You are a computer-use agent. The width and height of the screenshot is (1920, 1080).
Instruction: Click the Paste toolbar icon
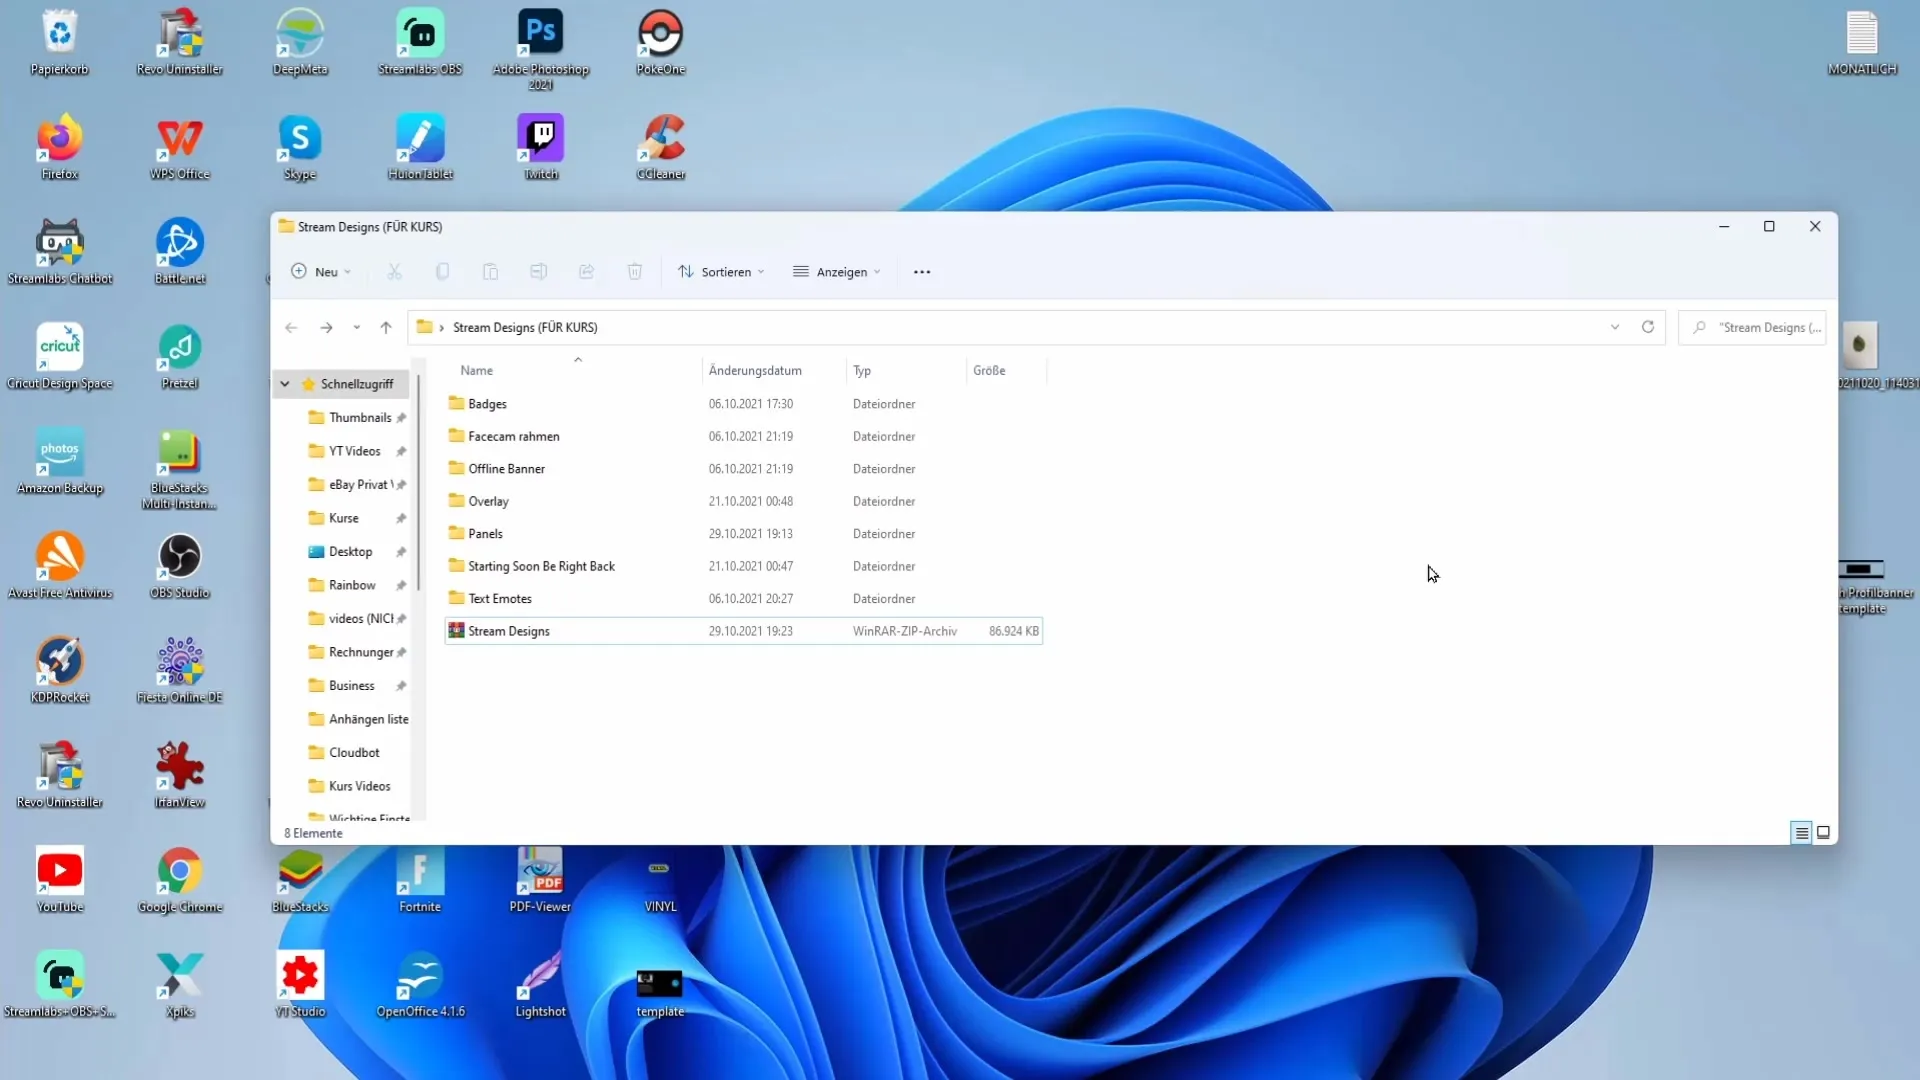tap(490, 272)
